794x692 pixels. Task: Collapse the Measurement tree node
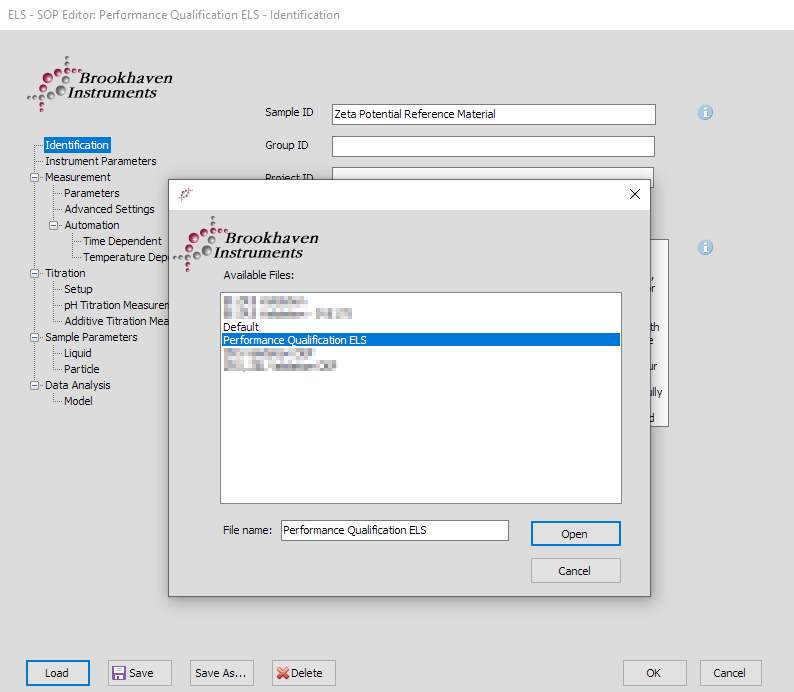35,177
